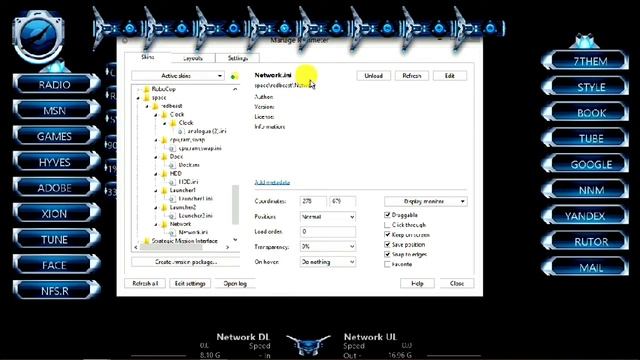Collapse the Network folder arrow
This screenshot has width=640, height=360.
[156, 224]
